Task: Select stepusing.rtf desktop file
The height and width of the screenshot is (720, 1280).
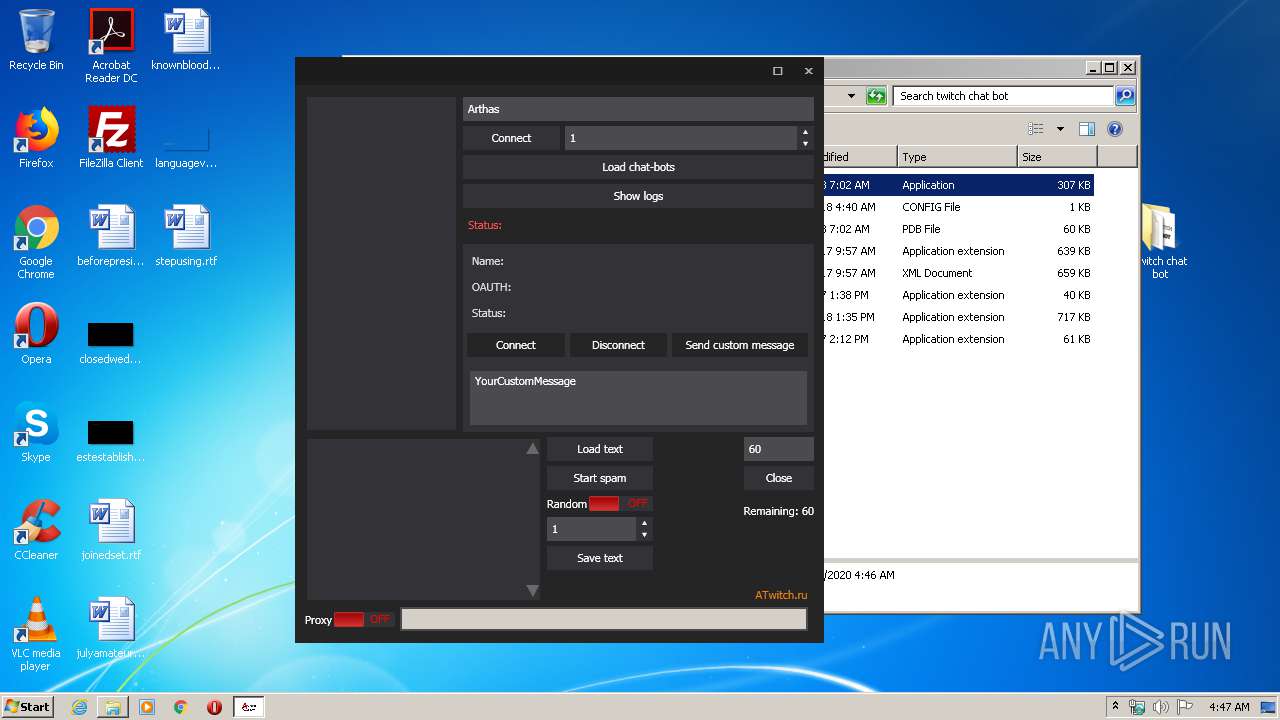Action: click(186, 236)
